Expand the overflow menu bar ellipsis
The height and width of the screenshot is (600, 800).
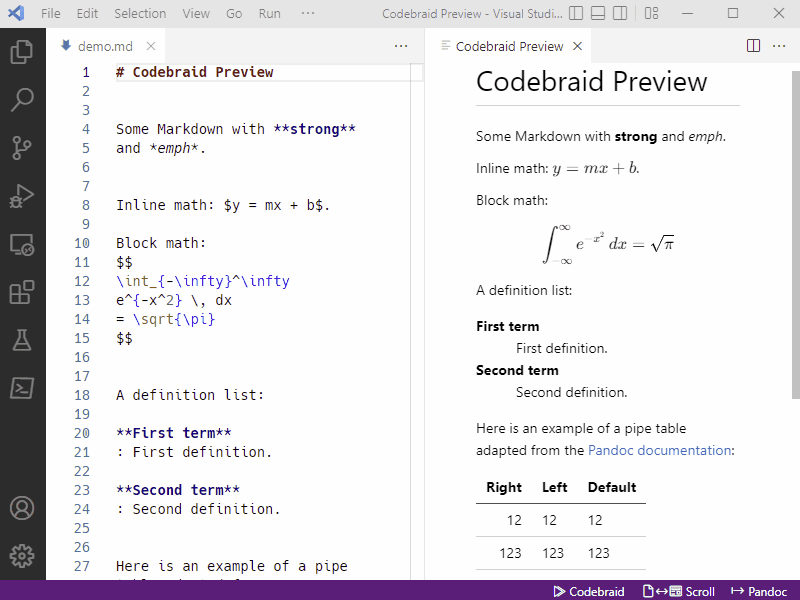tap(308, 13)
